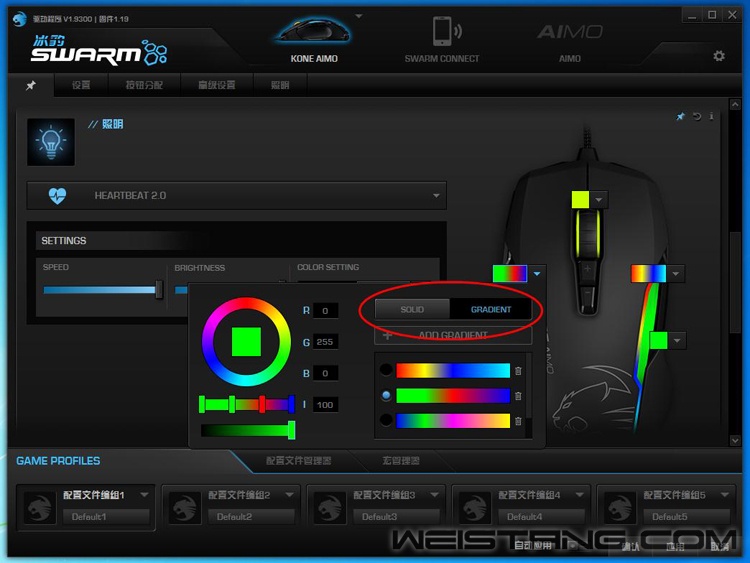The width and height of the screenshot is (750, 563).
Task: Click the R color value field
Action: 325,311
